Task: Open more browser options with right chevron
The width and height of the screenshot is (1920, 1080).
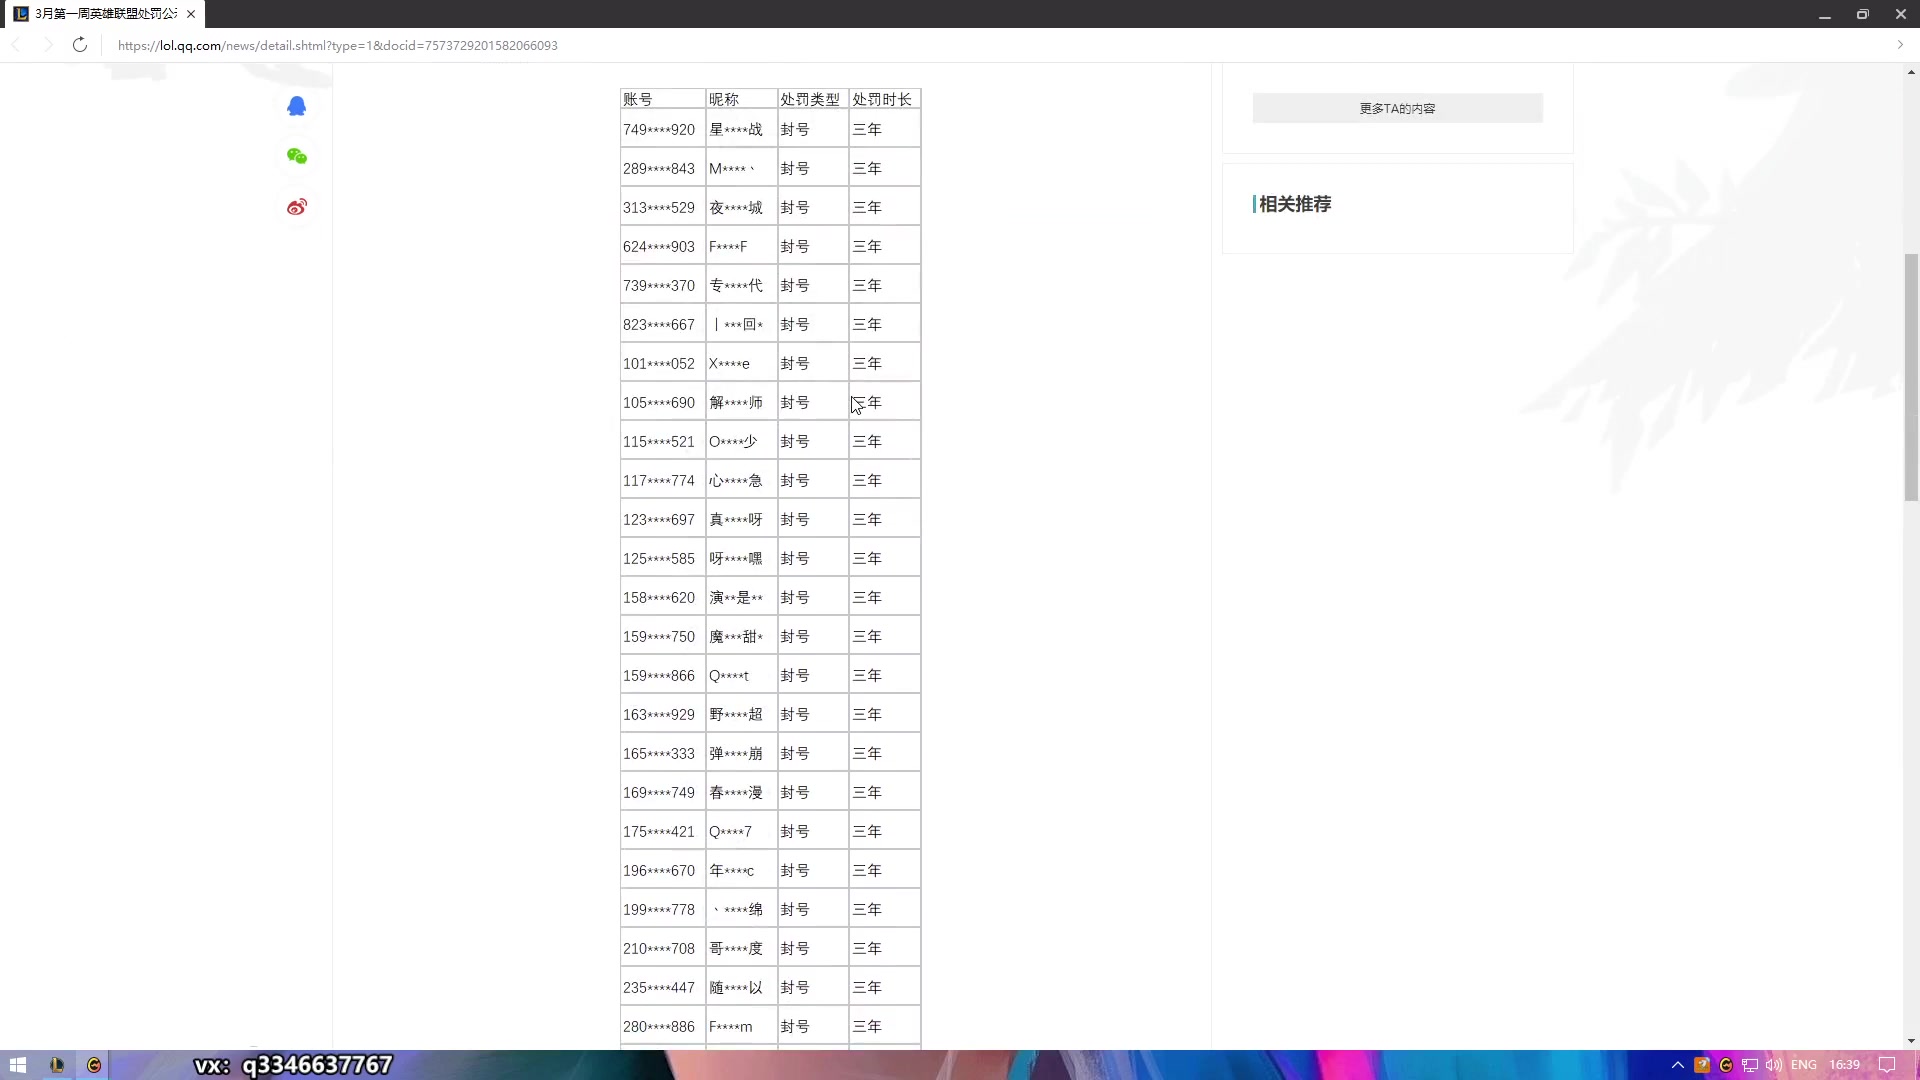Action: coord(1898,45)
